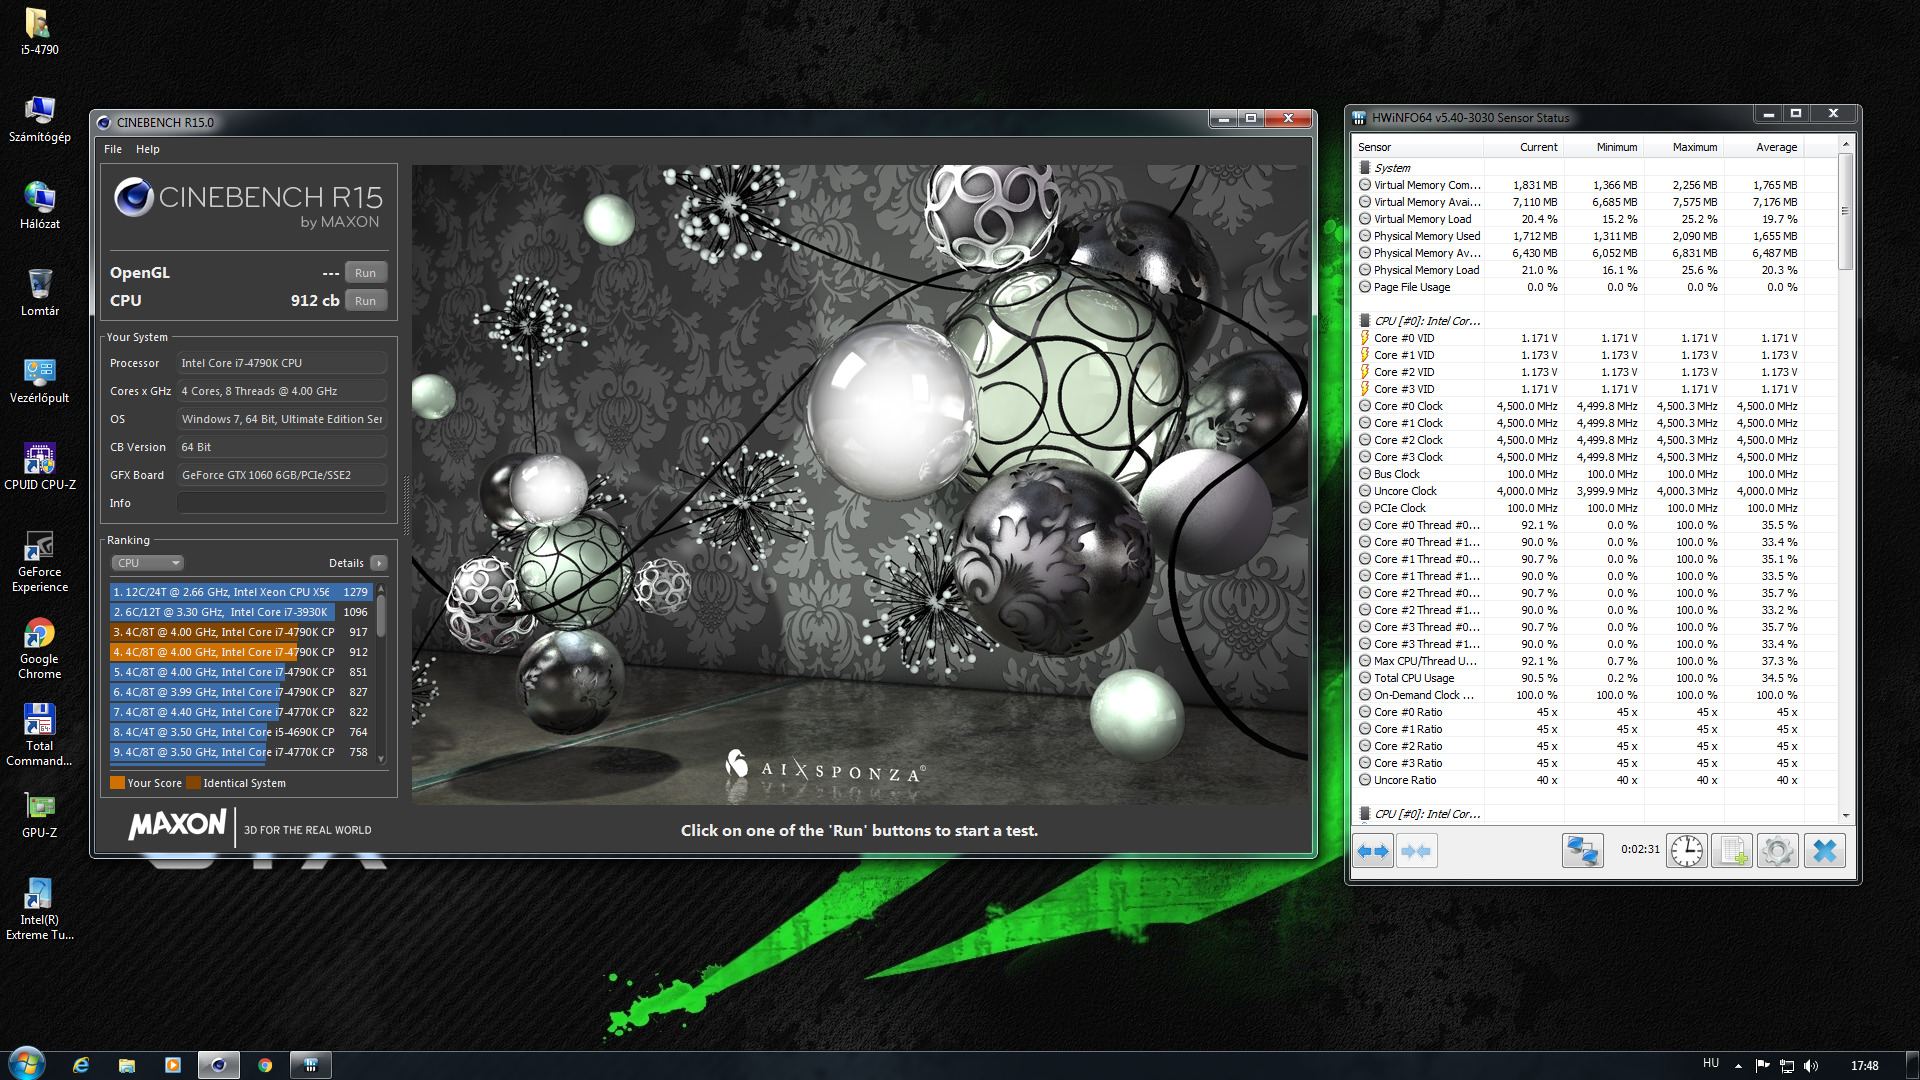Select ranking entry 4 with score 912

(241, 652)
